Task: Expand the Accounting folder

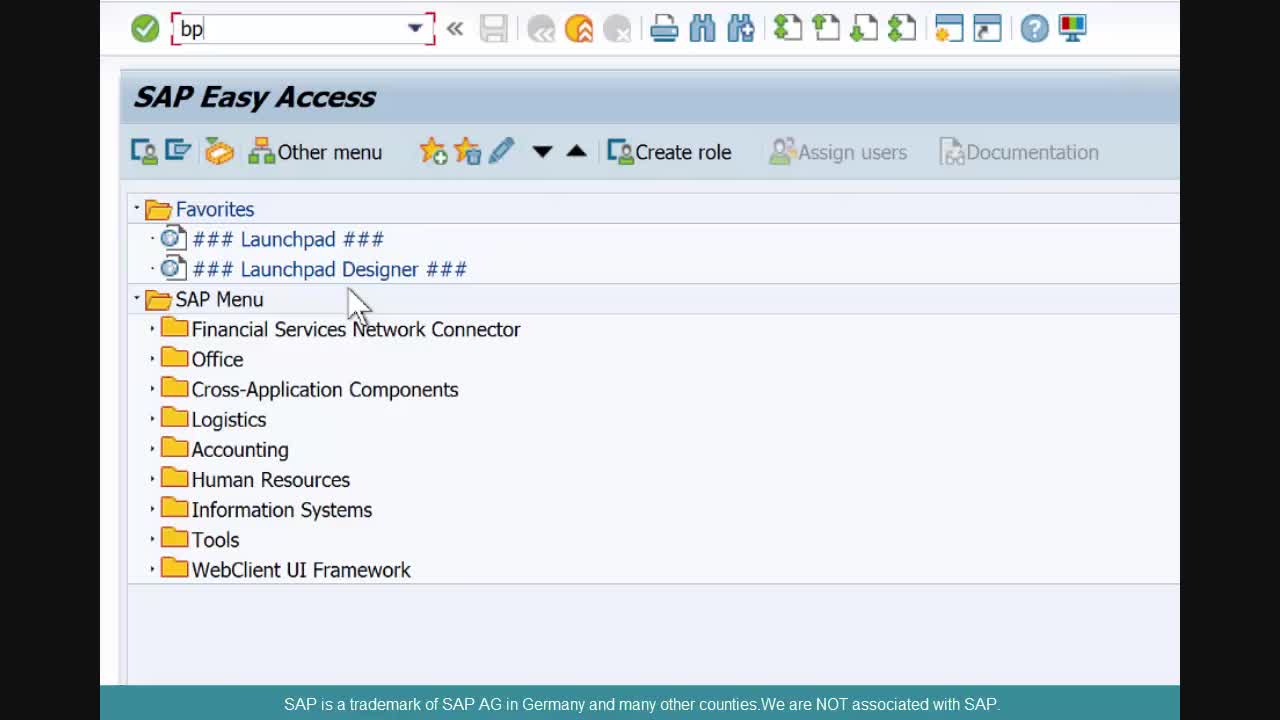Action: click(x=153, y=449)
